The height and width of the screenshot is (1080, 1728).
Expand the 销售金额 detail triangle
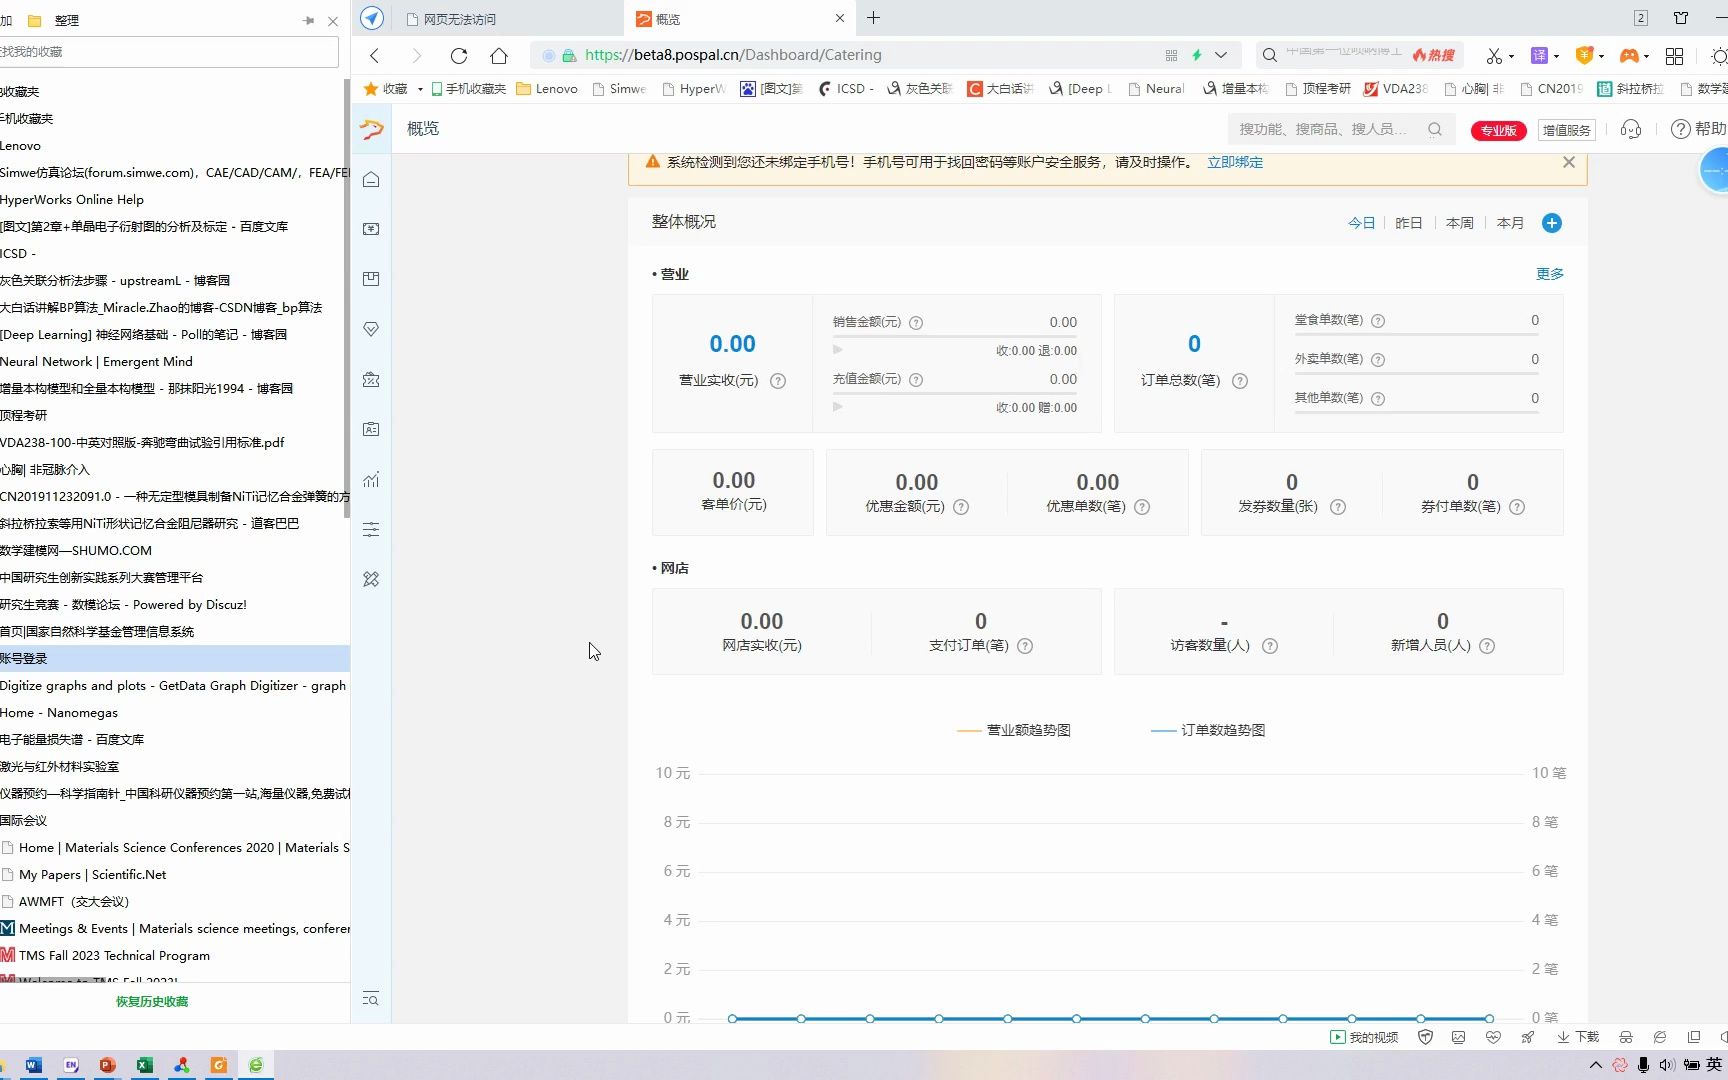(x=838, y=349)
